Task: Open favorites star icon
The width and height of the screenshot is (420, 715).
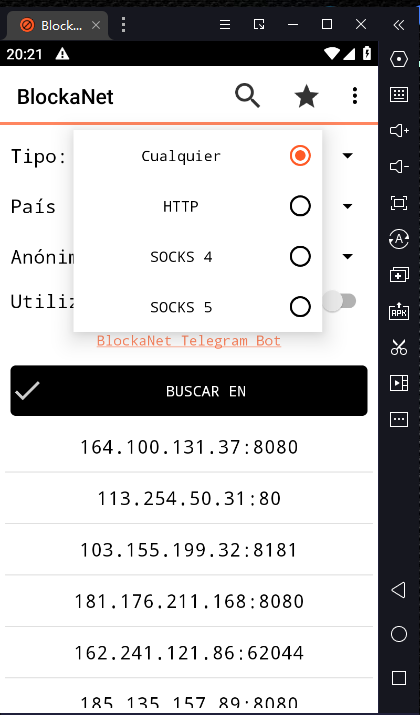Action: (x=306, y=96)
